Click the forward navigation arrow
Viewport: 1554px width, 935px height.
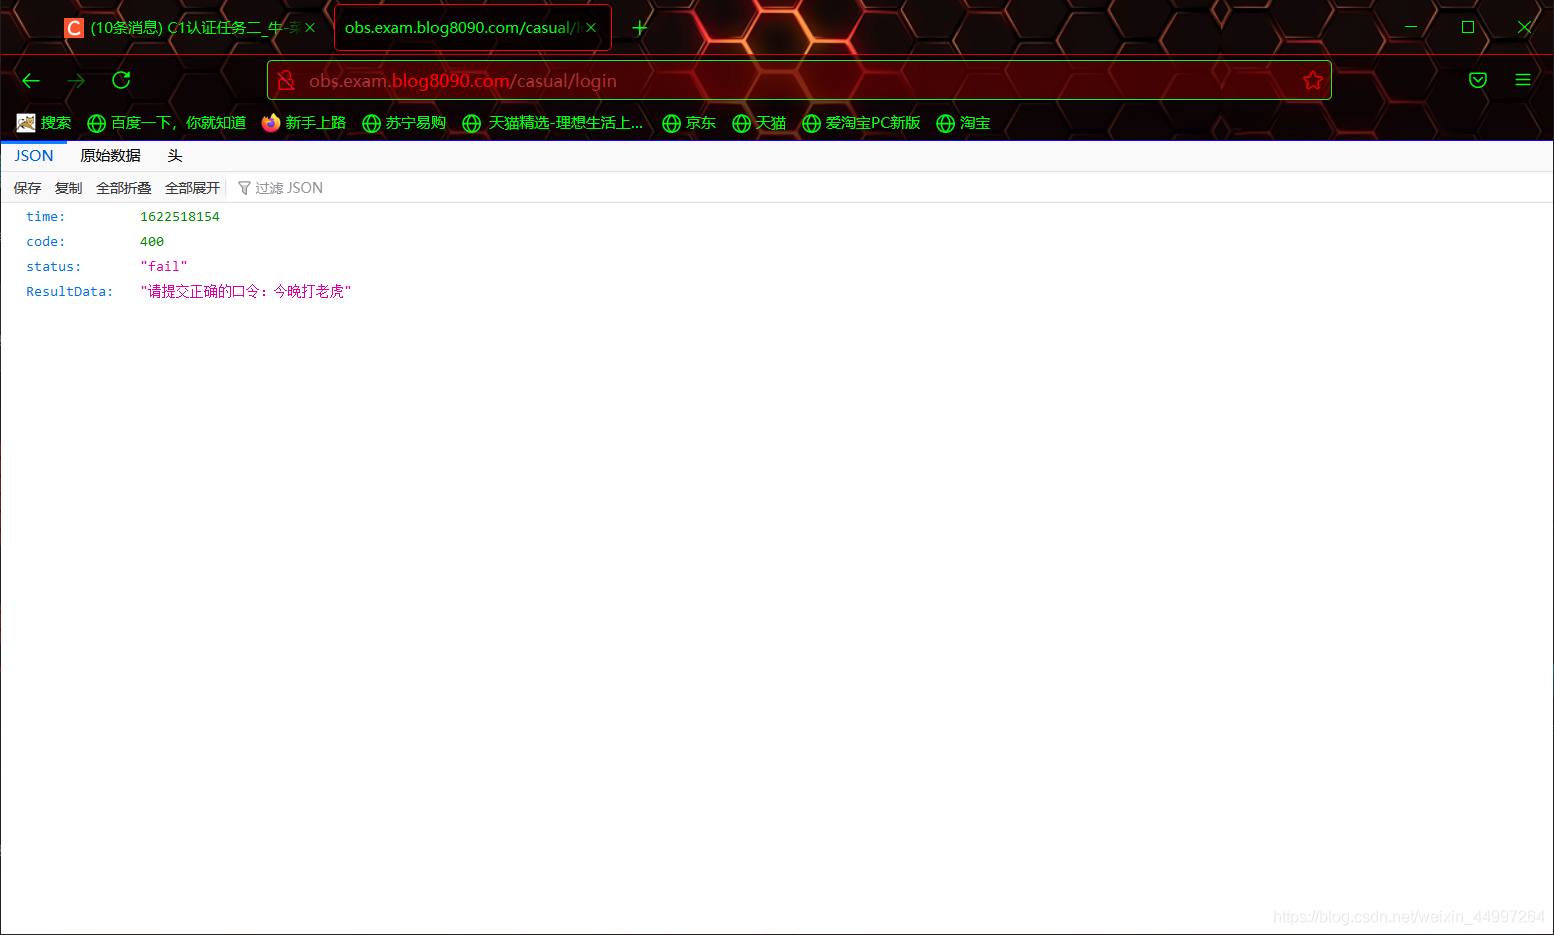(76, 80)
